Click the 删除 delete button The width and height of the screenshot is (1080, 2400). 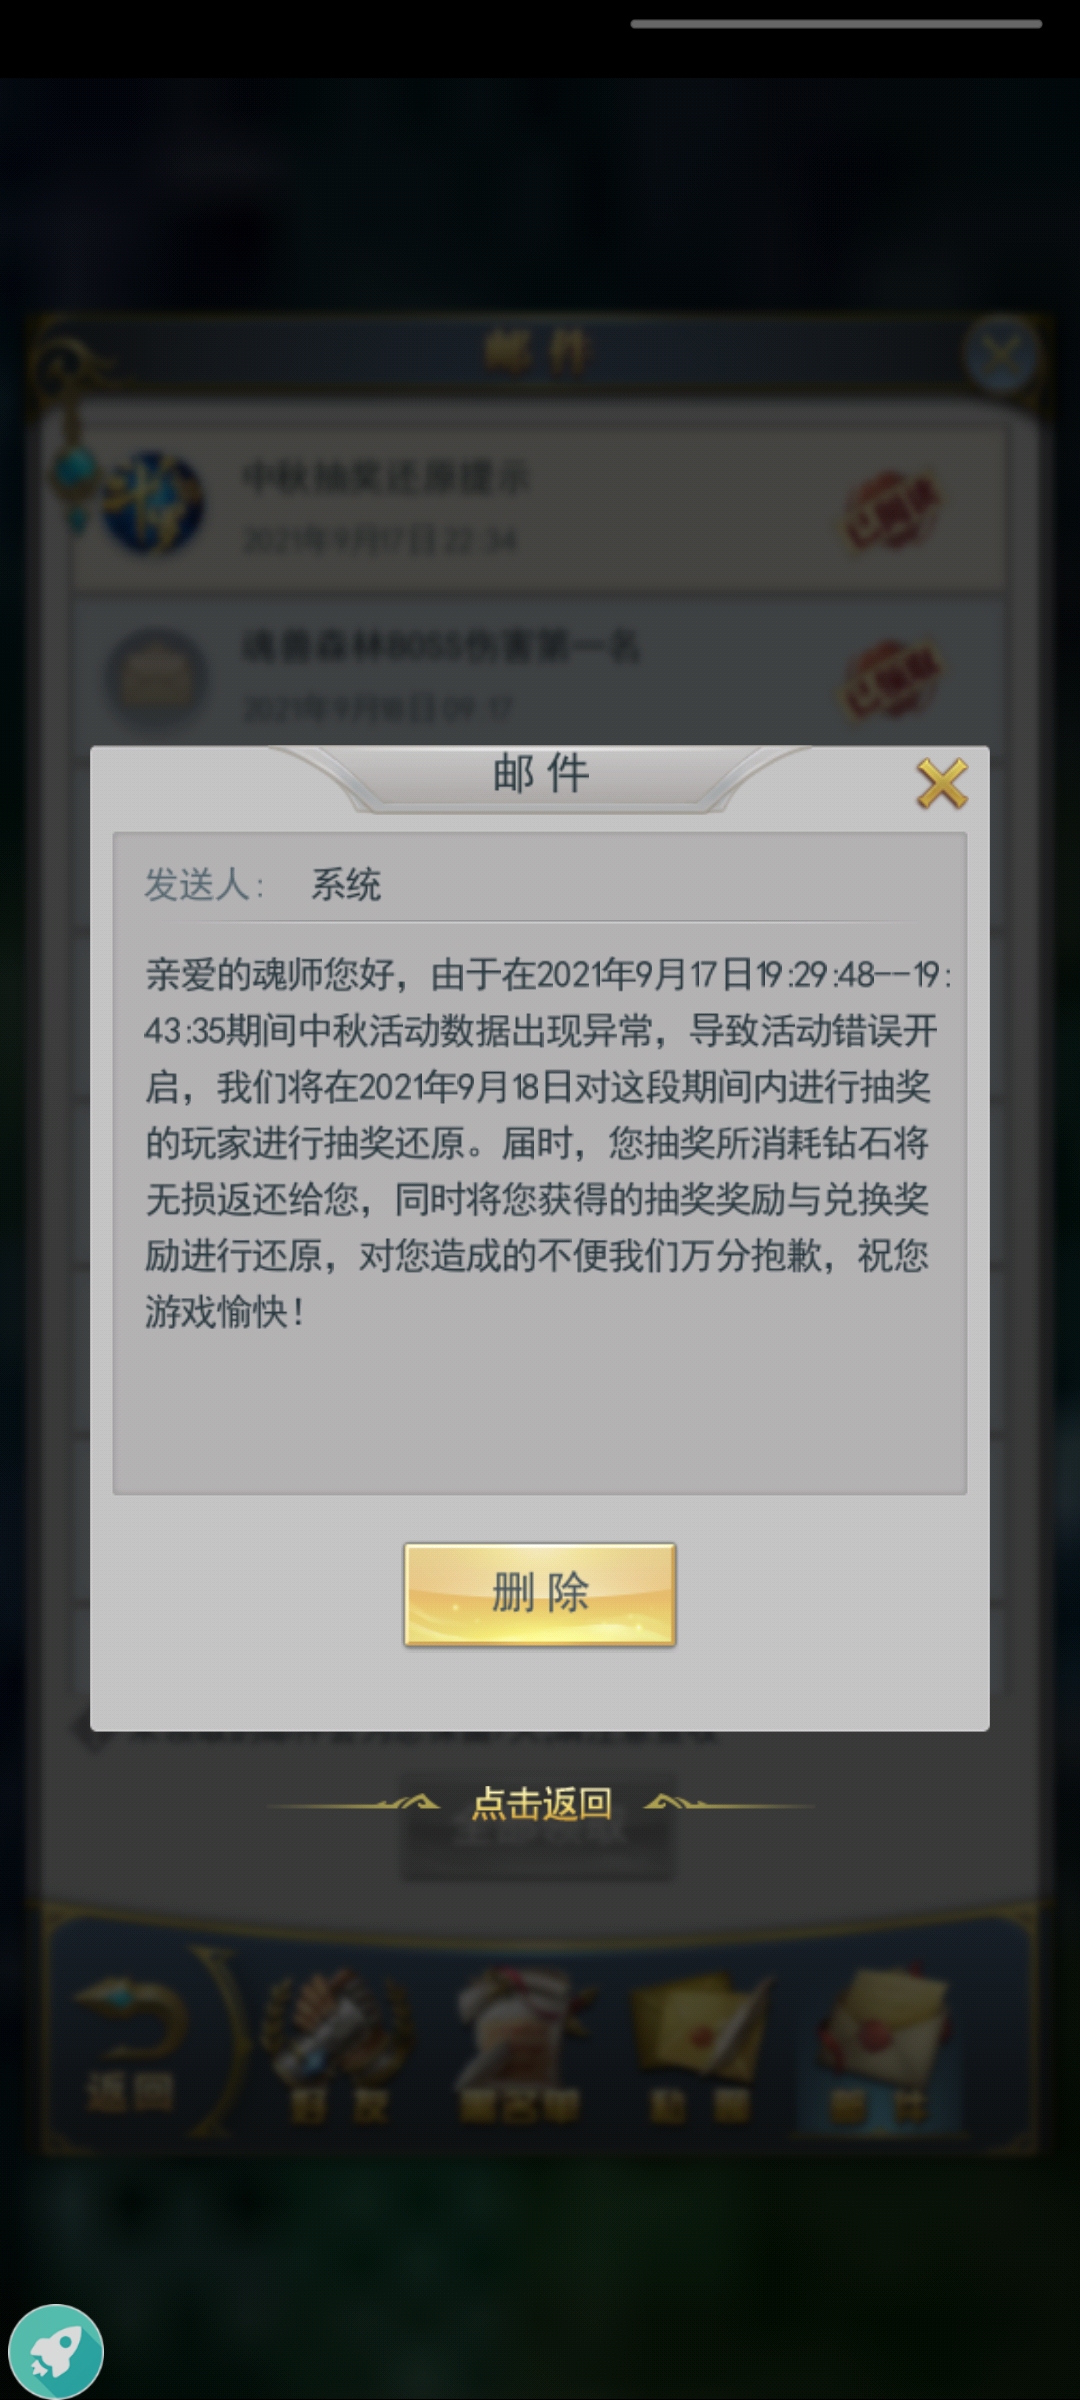[x=540, y=1594]
